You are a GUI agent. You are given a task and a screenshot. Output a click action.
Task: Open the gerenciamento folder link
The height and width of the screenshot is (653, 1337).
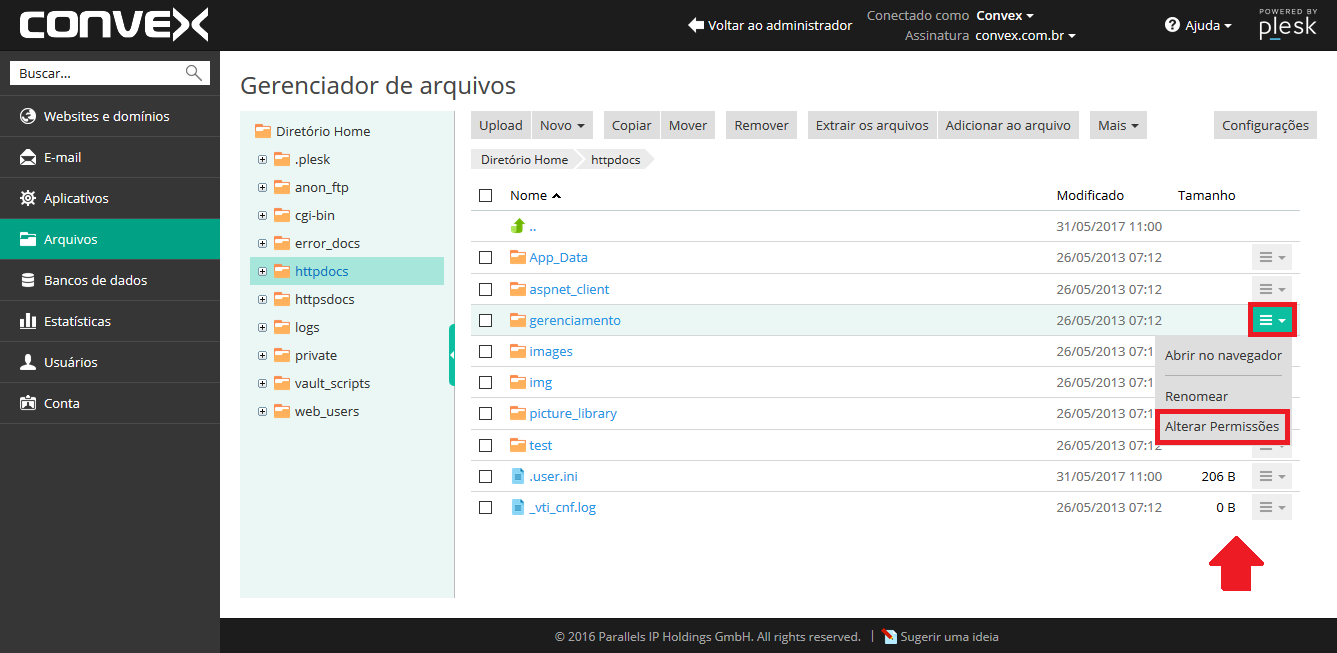click(x=575, y=320)
